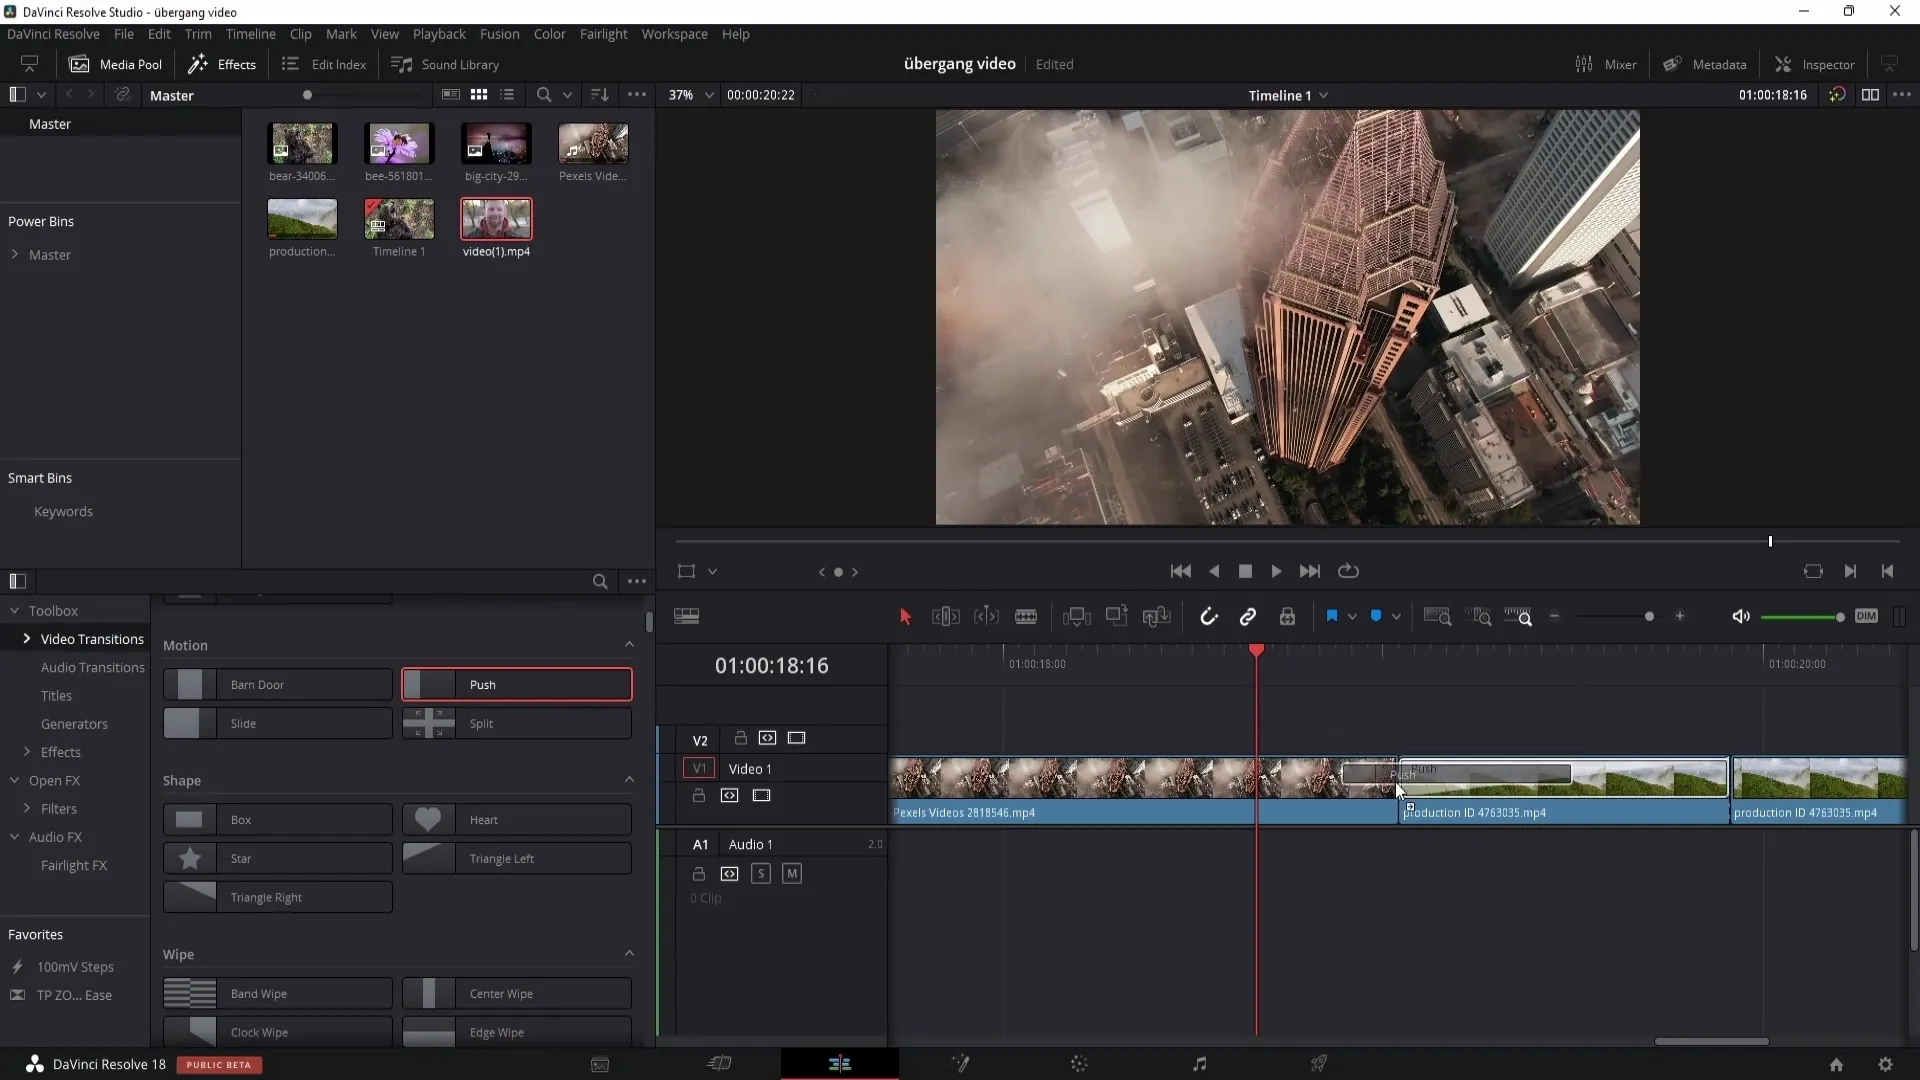Toggle mute on Audio 1 track
This screenshot has width=1920, height=1080.
791,873
